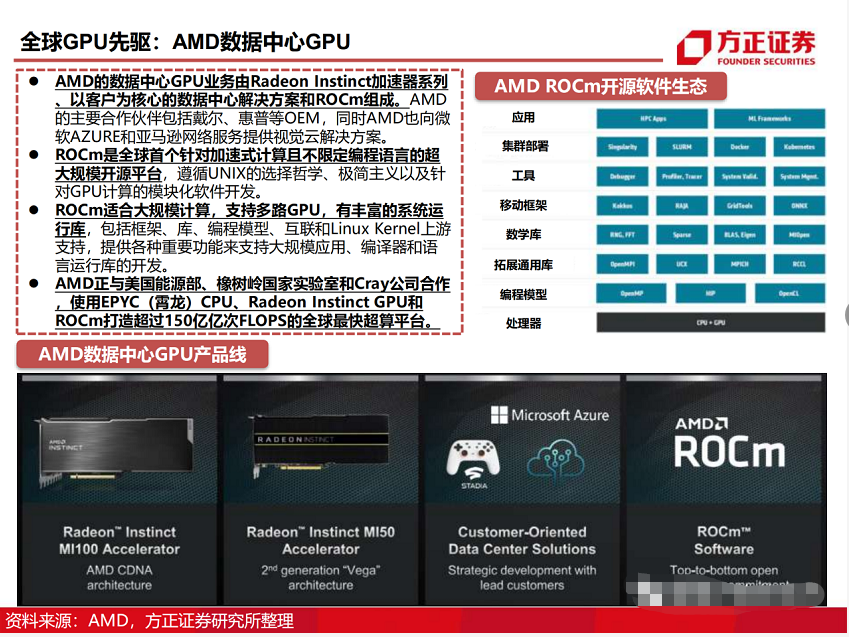Click the 拓展通用库 row label
Image resolution: width=849 pixels, height=637 pixels.
(x=523, y=265)
